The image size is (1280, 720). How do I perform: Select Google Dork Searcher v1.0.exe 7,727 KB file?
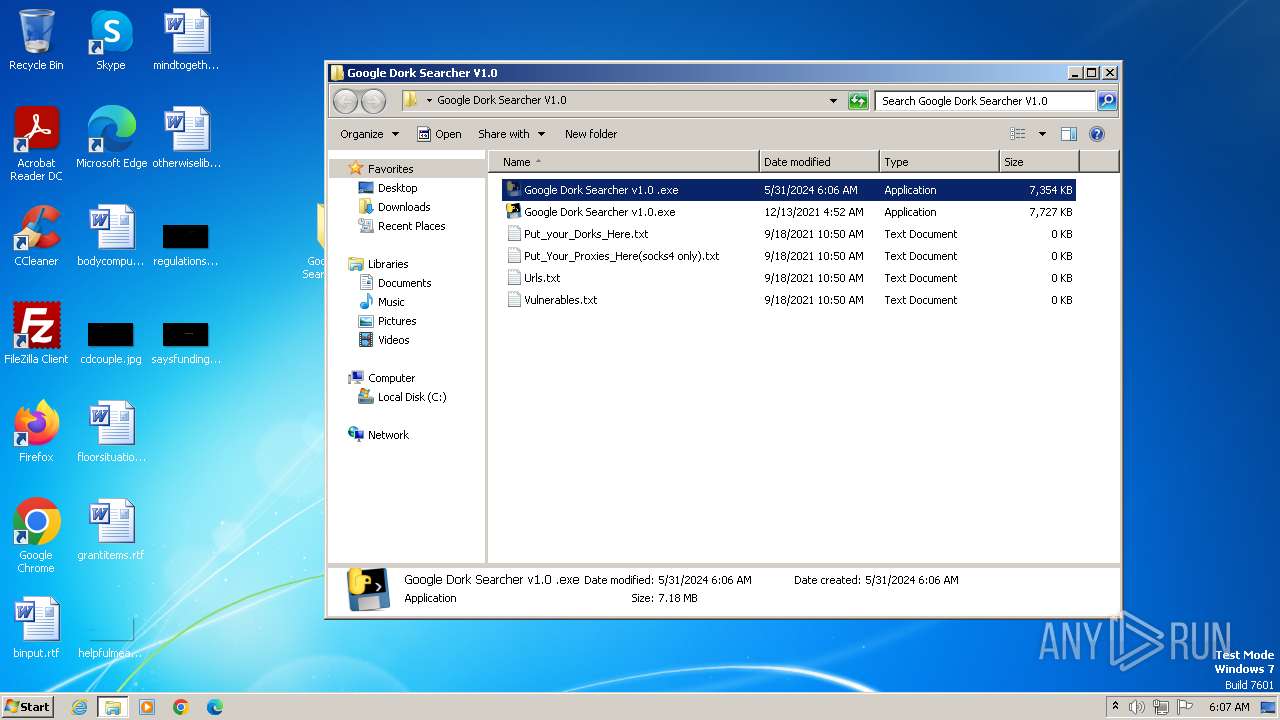click(x=789, y=212)
